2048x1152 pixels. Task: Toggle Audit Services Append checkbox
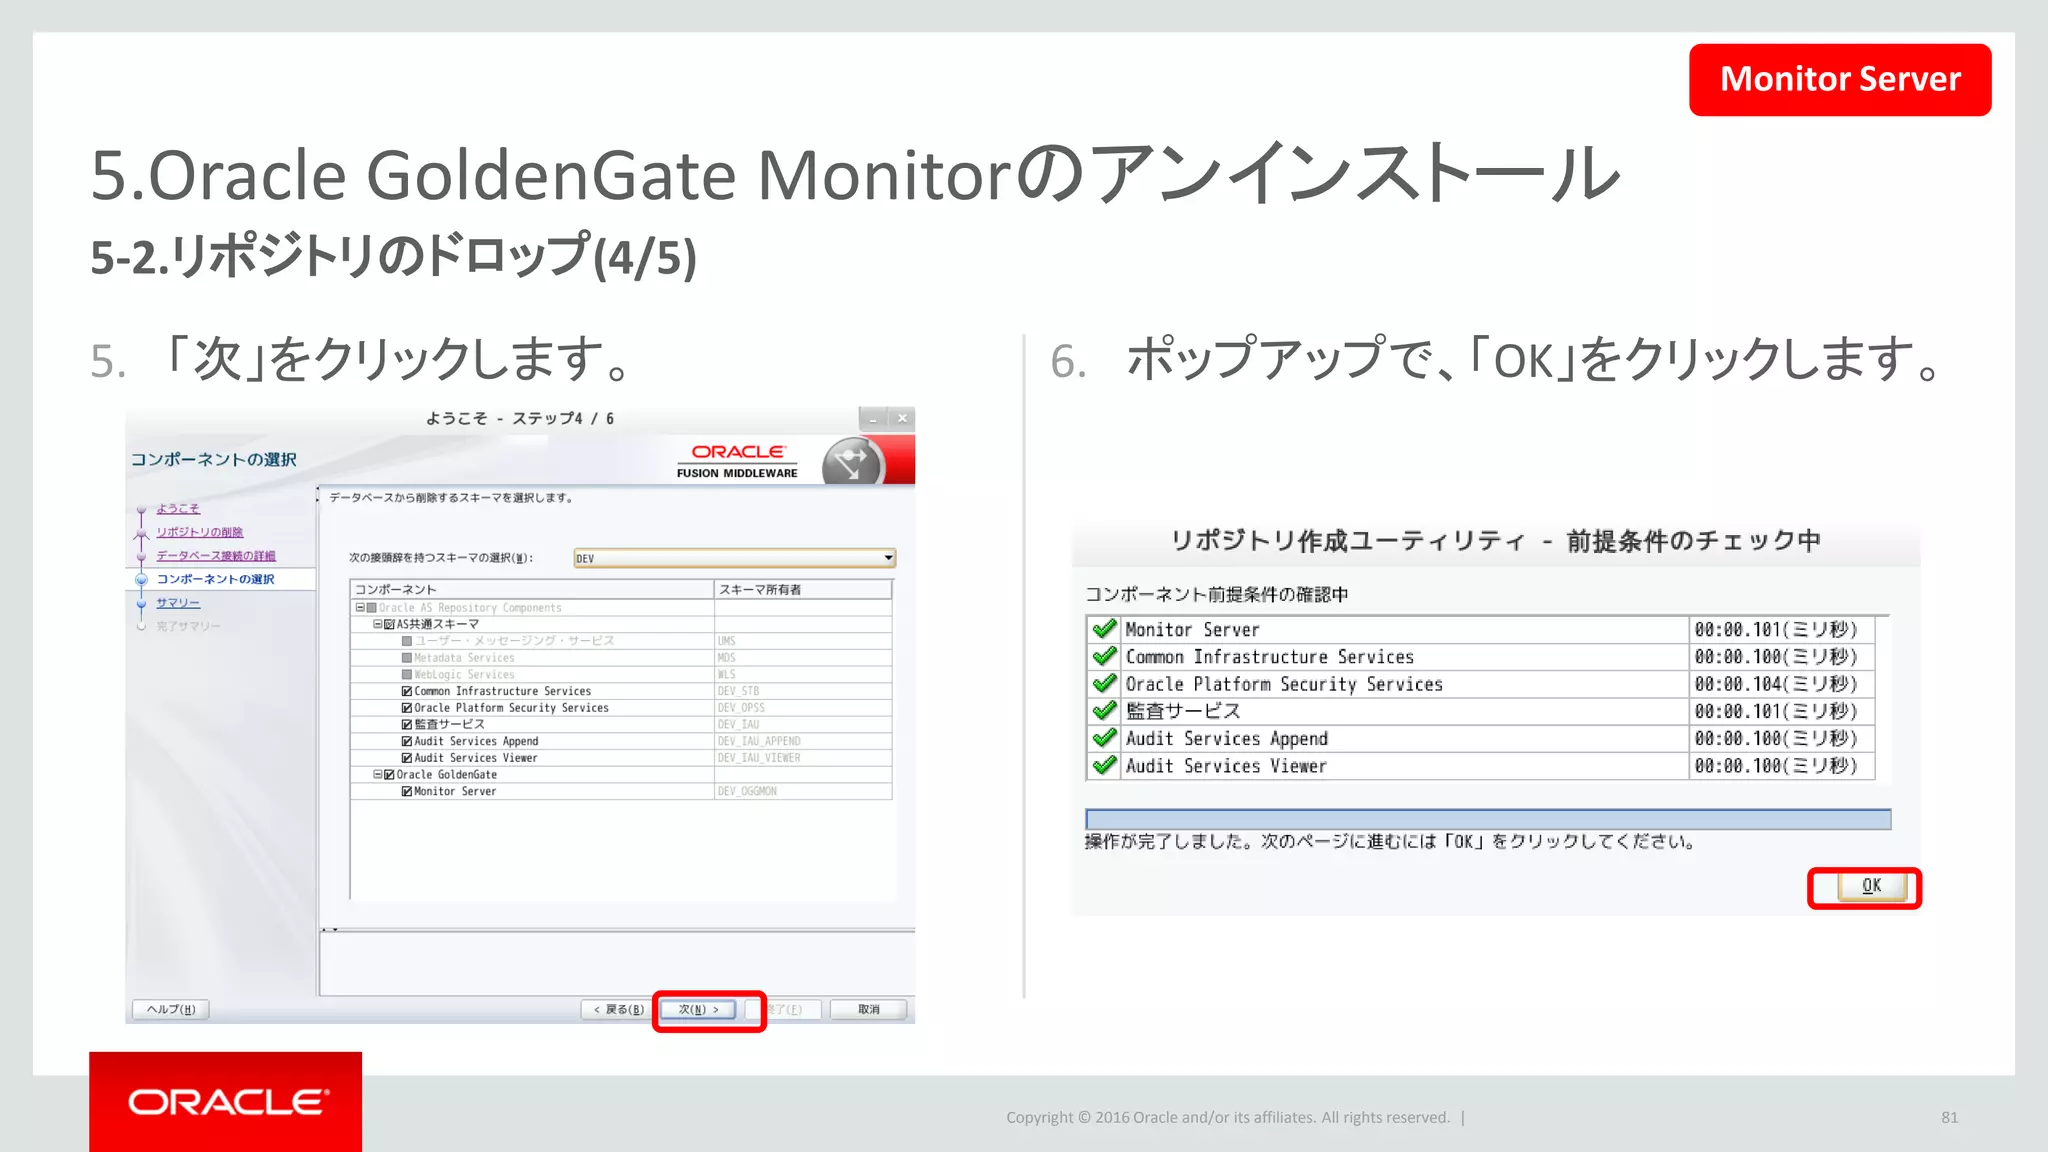(x=407, y=741)
